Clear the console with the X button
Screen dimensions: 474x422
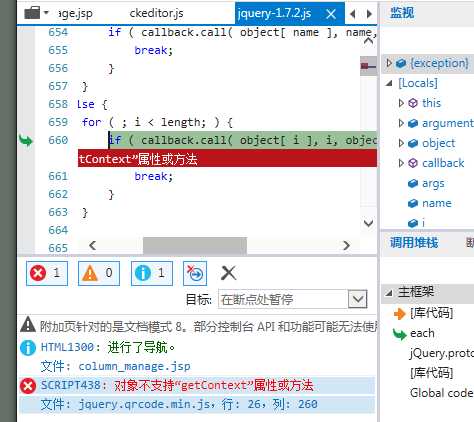pyautogui.click(x=228, y=273)
